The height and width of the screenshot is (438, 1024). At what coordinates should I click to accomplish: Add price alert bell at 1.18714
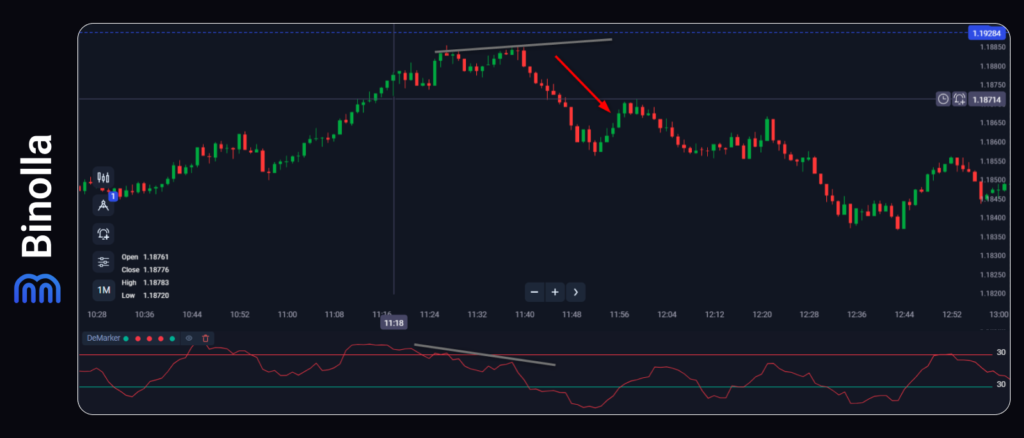[959, 99]
